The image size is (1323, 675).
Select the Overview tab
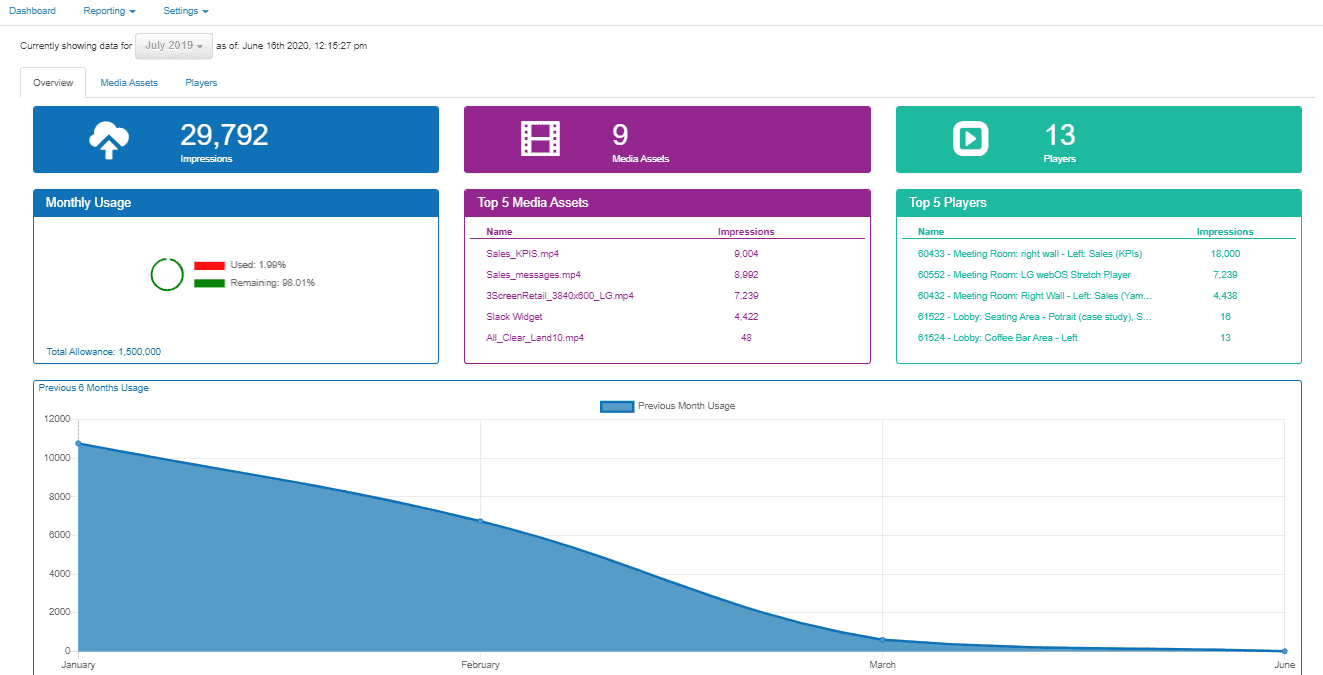pos(53,83)
